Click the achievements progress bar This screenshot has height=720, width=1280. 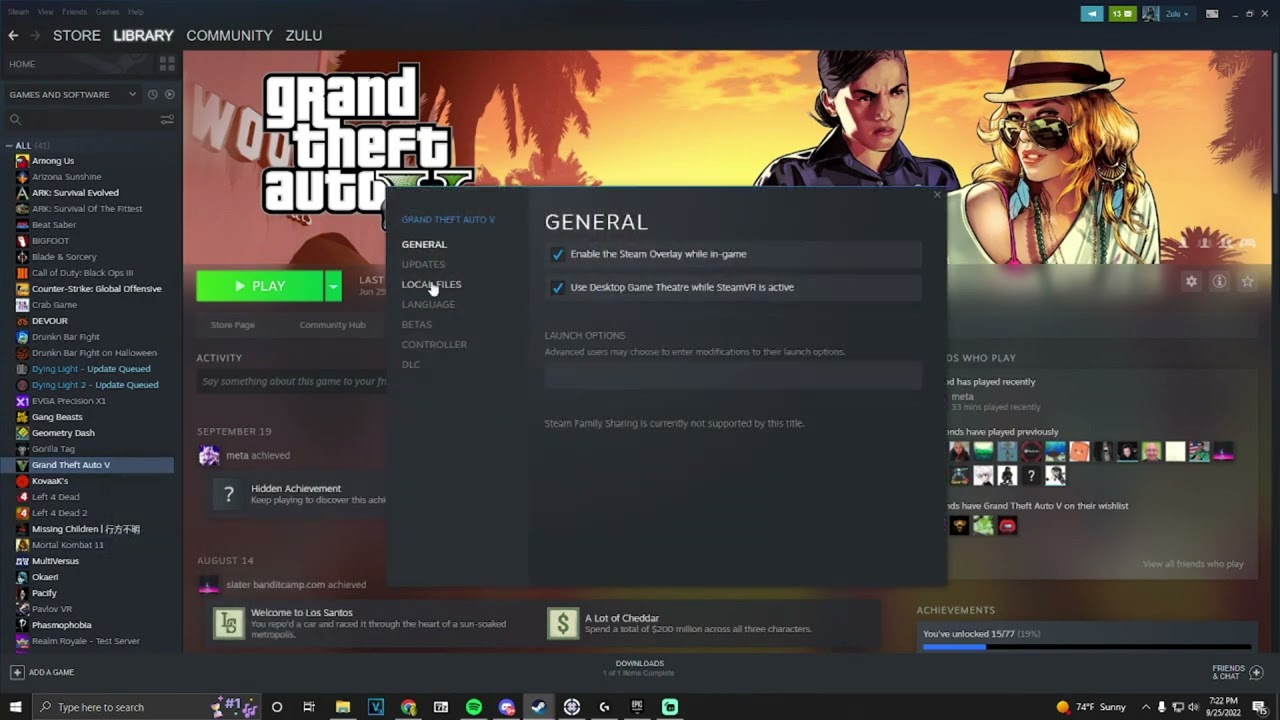(1087, 647)
